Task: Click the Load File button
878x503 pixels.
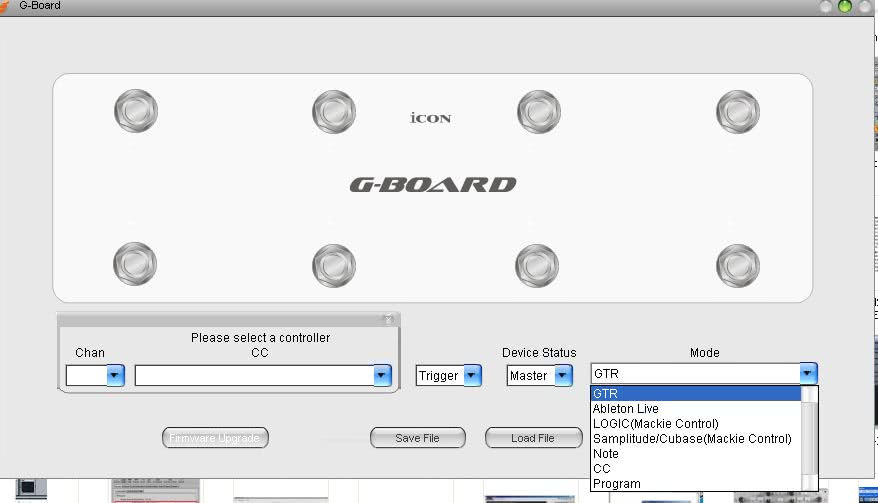Action: coord(533,438)
